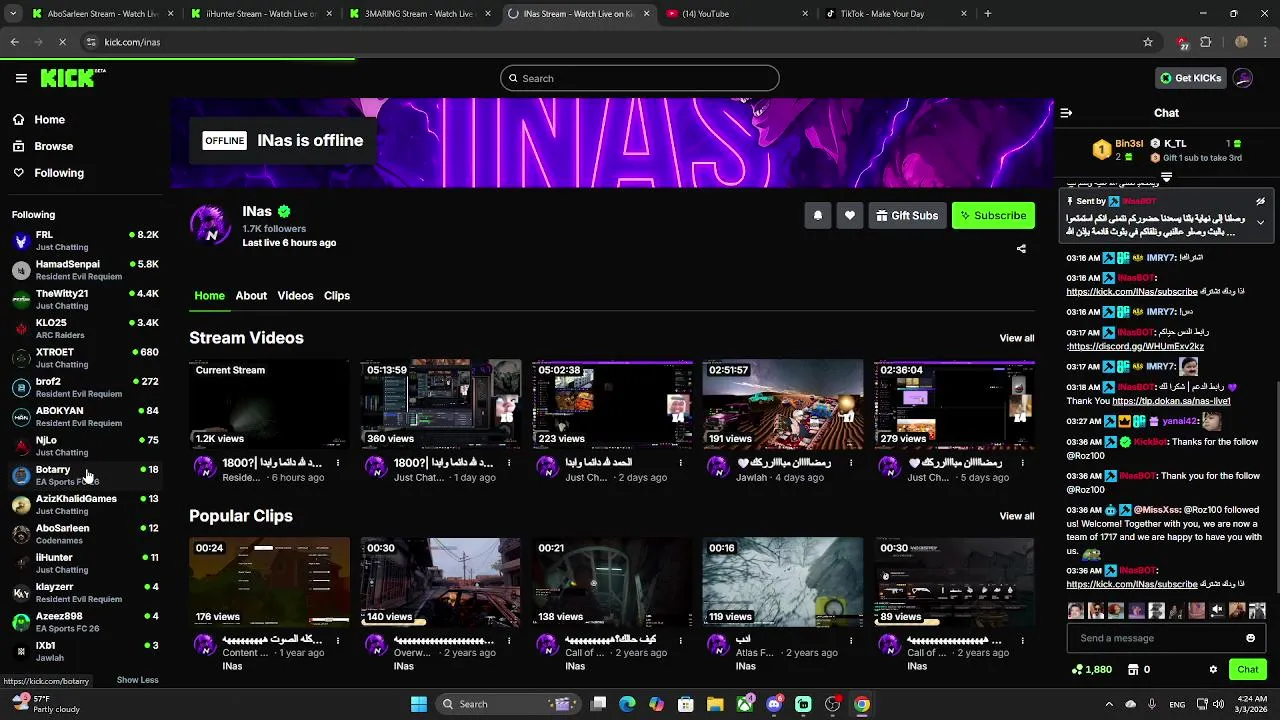
Task: Open chat settings gear icon
Action: tap(1213, 670)
